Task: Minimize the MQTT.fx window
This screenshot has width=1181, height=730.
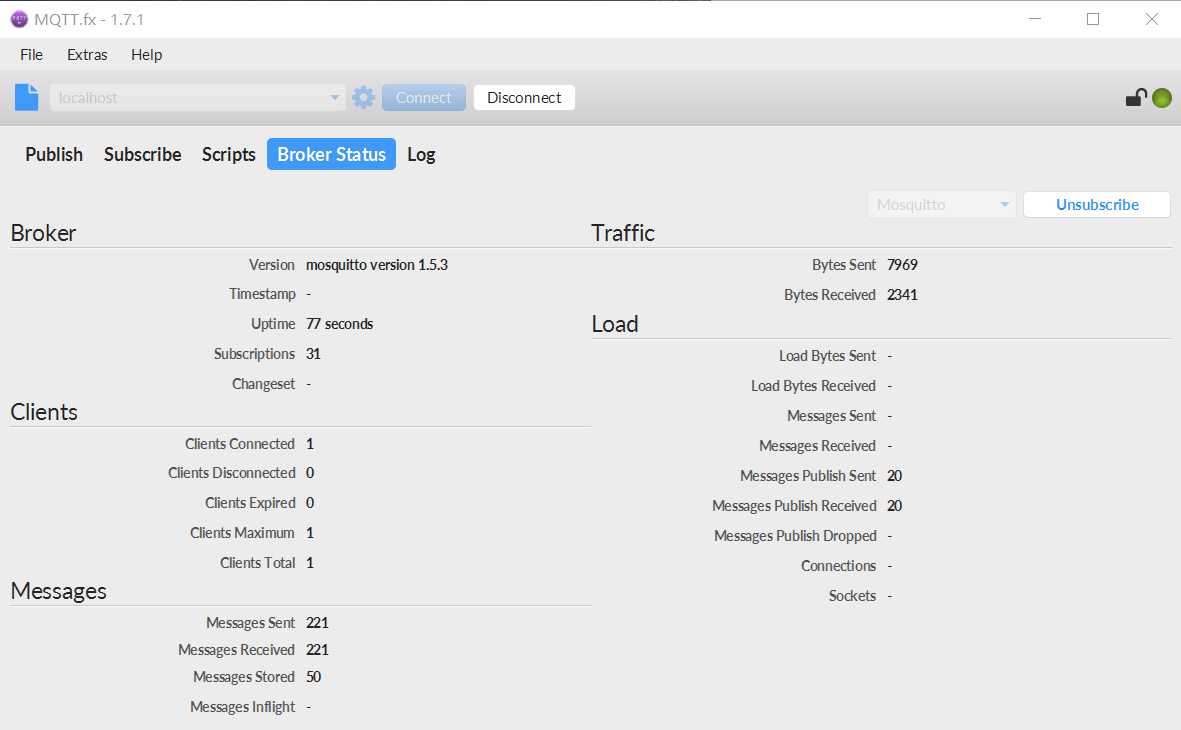Action: tap(1035, 20)
